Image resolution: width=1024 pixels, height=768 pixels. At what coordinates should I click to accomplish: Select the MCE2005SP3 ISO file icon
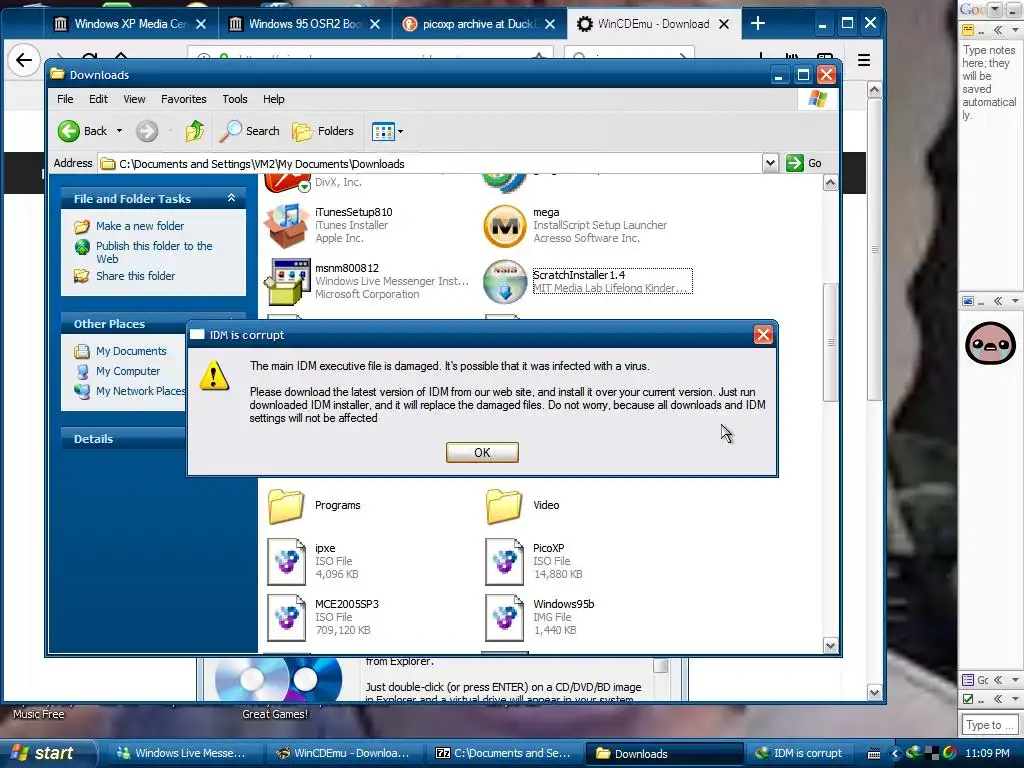coord(286,618)
